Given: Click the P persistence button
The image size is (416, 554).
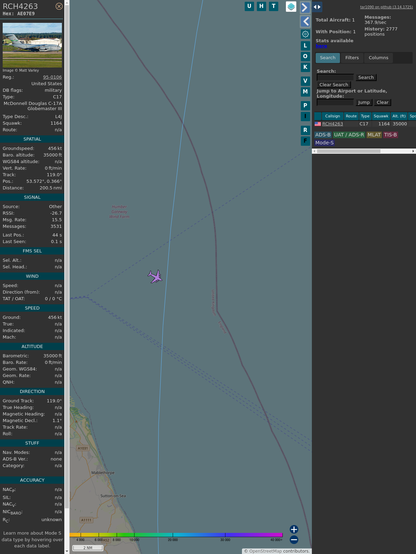Looking at the screenshot, I should (x=305, y=105).
